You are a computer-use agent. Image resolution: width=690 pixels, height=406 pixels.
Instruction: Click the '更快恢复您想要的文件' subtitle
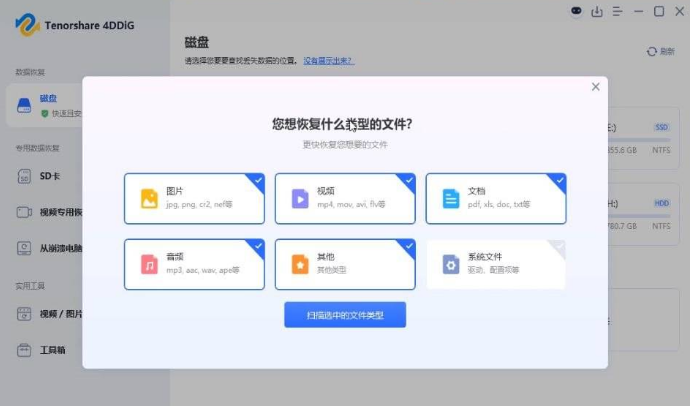345,145
